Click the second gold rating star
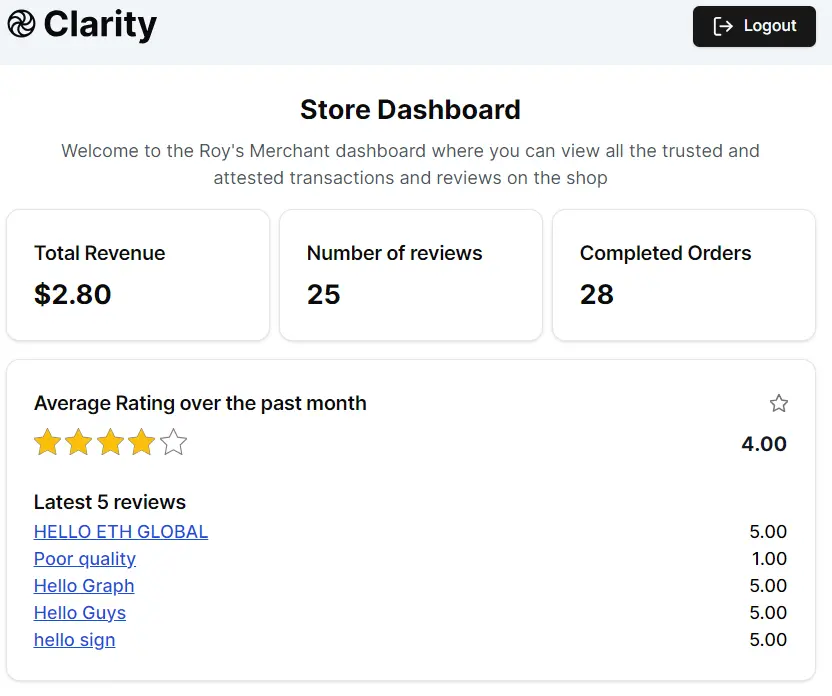Image resolution: width=832 pixels, height=696 pixels. coord(79,442)
